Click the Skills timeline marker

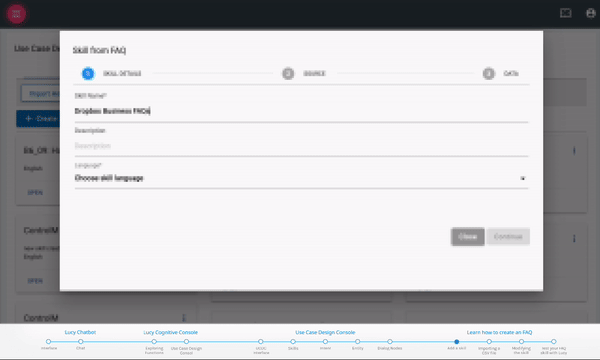293,341
